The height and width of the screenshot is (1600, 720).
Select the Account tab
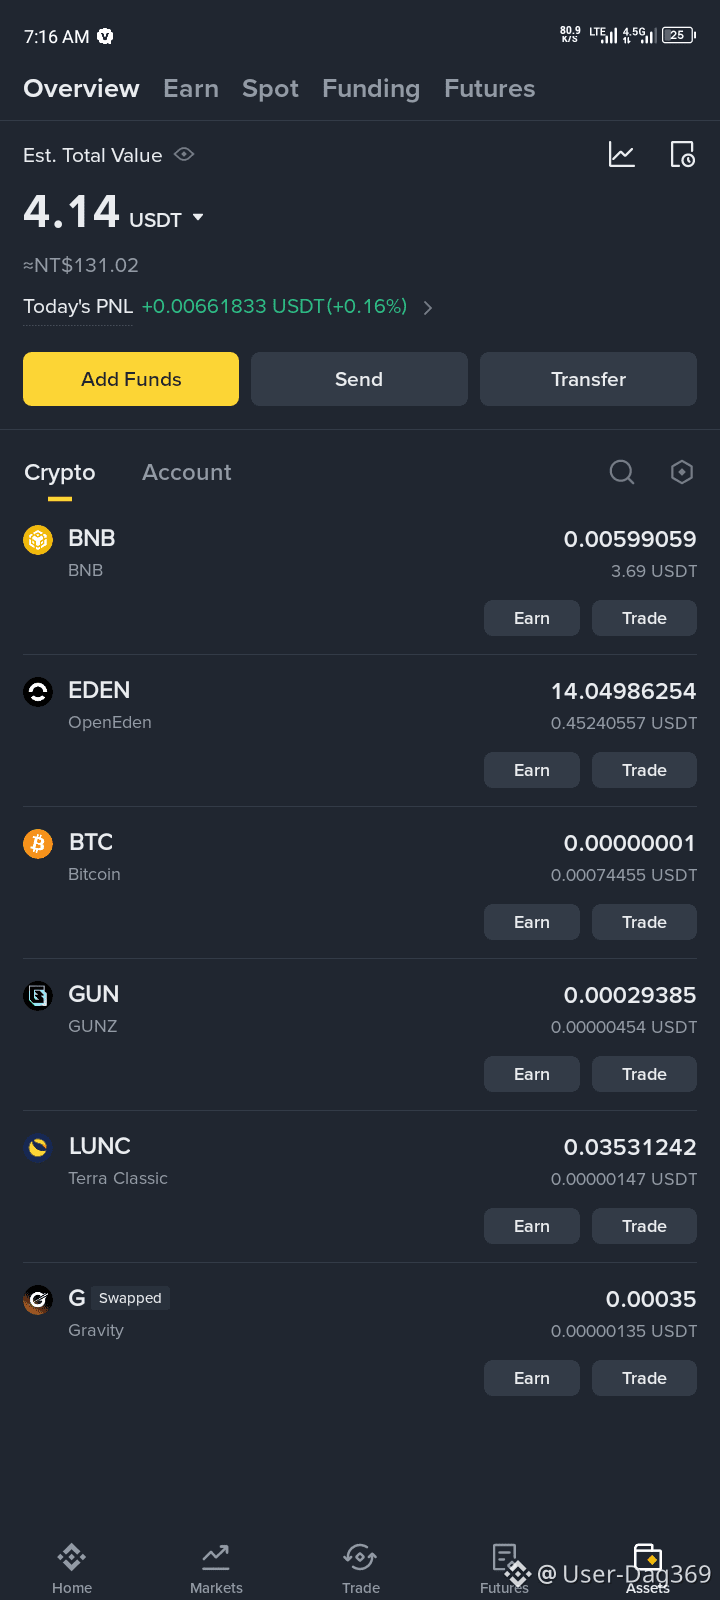187,472
